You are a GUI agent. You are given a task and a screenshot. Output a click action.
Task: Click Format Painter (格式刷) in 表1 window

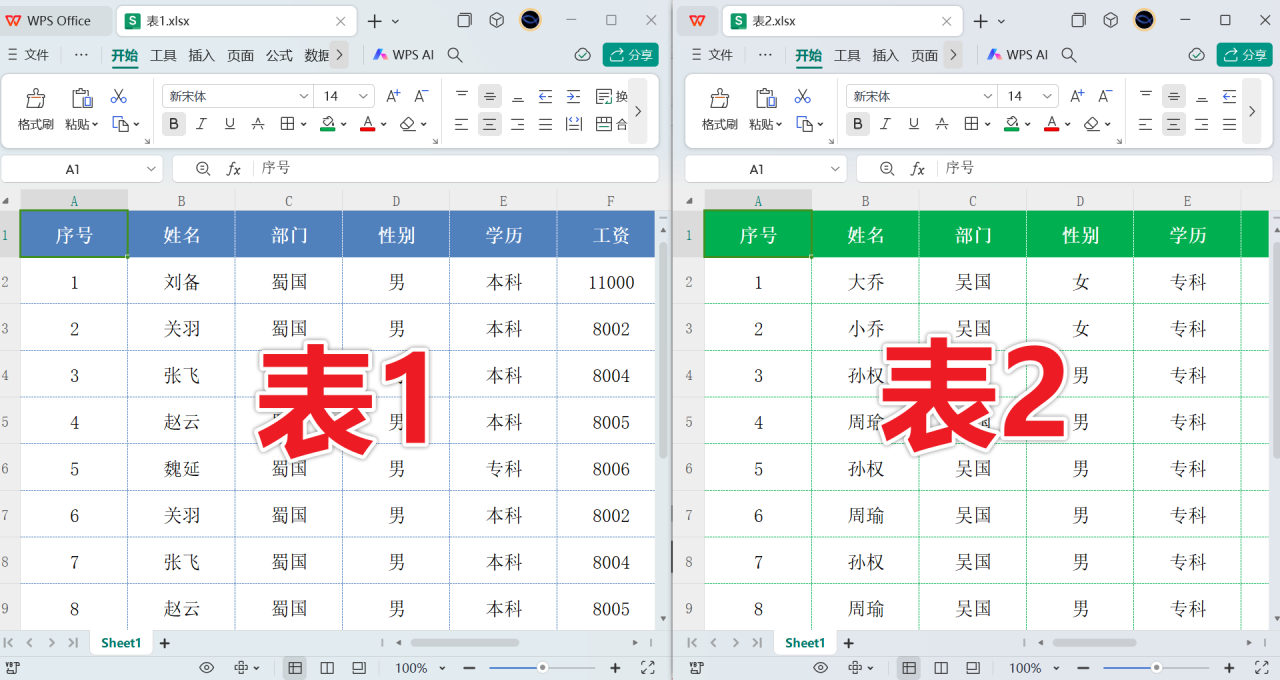tap(36, 110)
